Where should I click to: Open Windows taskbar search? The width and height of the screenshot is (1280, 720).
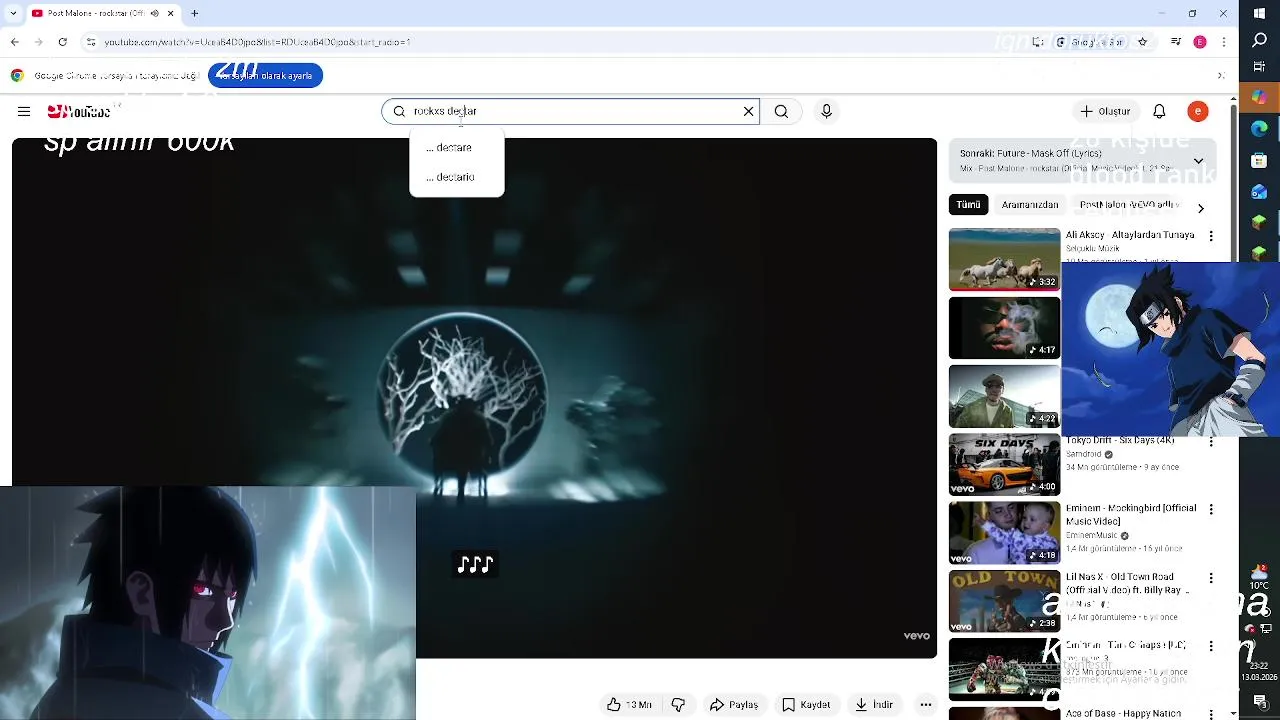click(1260, 41)
